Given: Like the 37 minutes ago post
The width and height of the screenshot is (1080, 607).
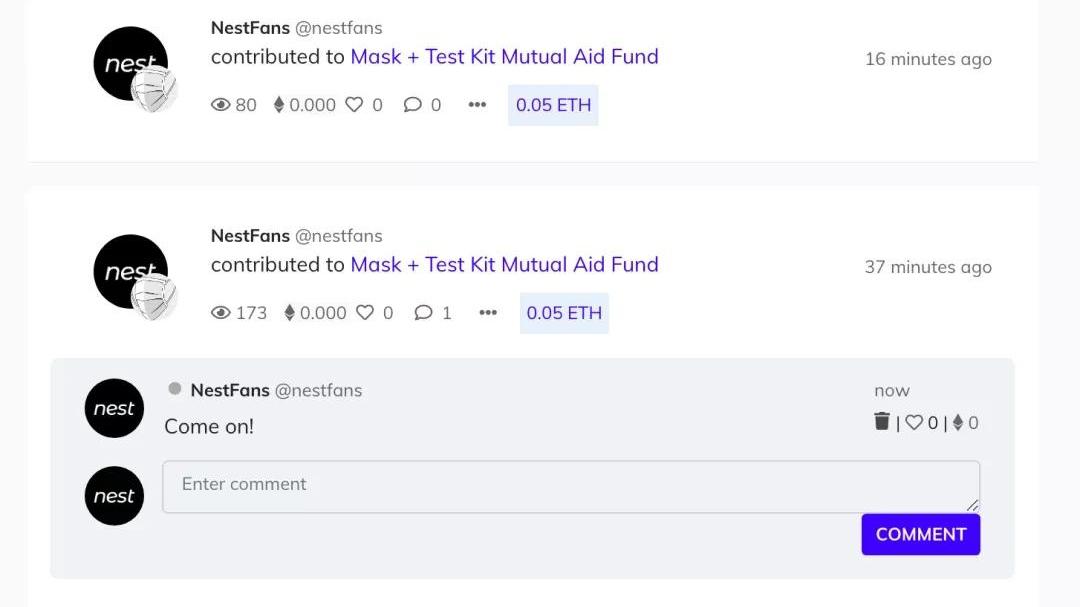Looking at the screenshot, I should (x=365, y=313).
